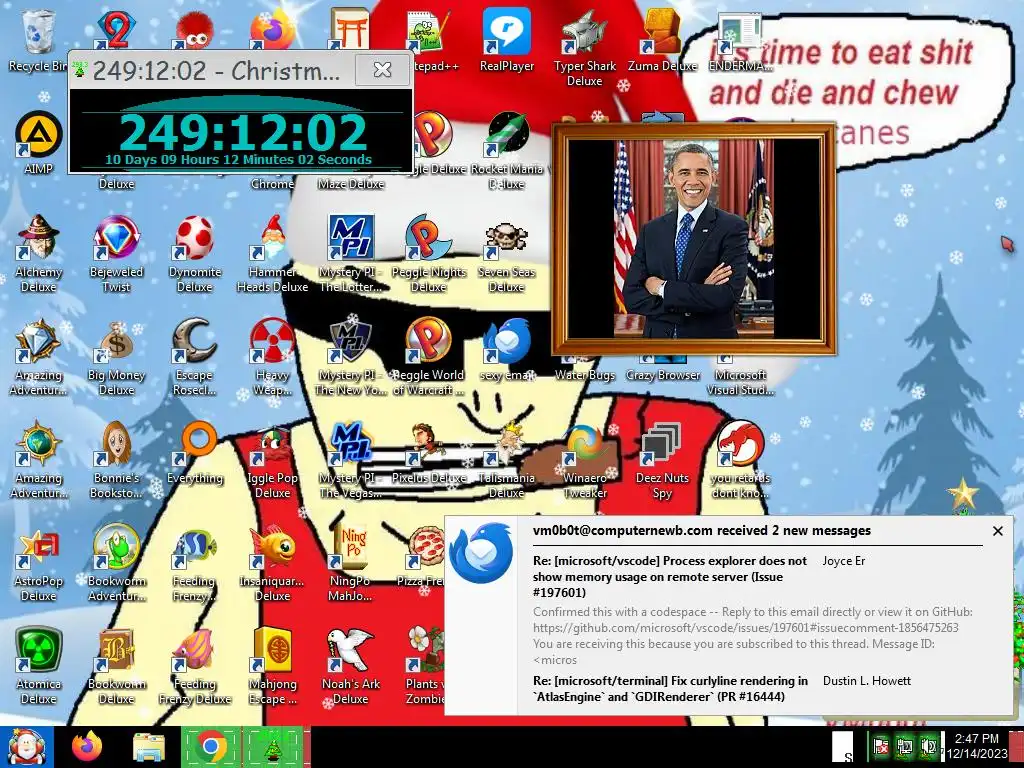Viewport: 1024px width, 768px height.
Task: Launch the AstroPop Deluxe shortcut
Action: [x=38, y=563]
